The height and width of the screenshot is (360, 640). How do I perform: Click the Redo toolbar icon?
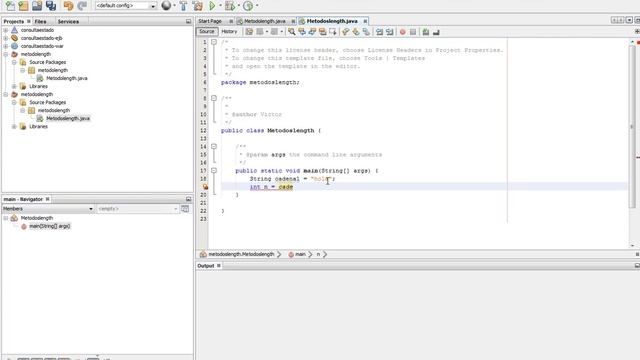82,6
